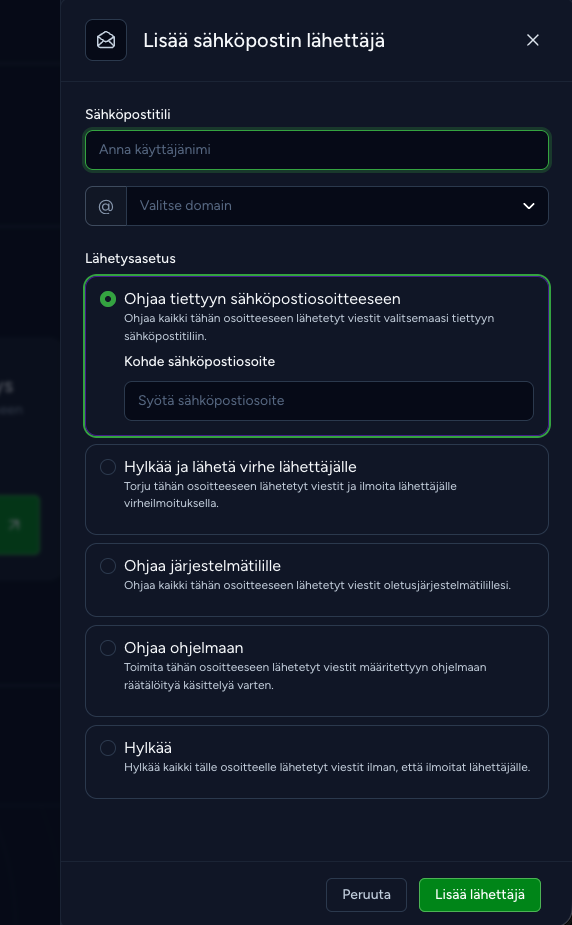Expand the domain list using the chevron arrow

pyautogui.click(x=529, y=206)
